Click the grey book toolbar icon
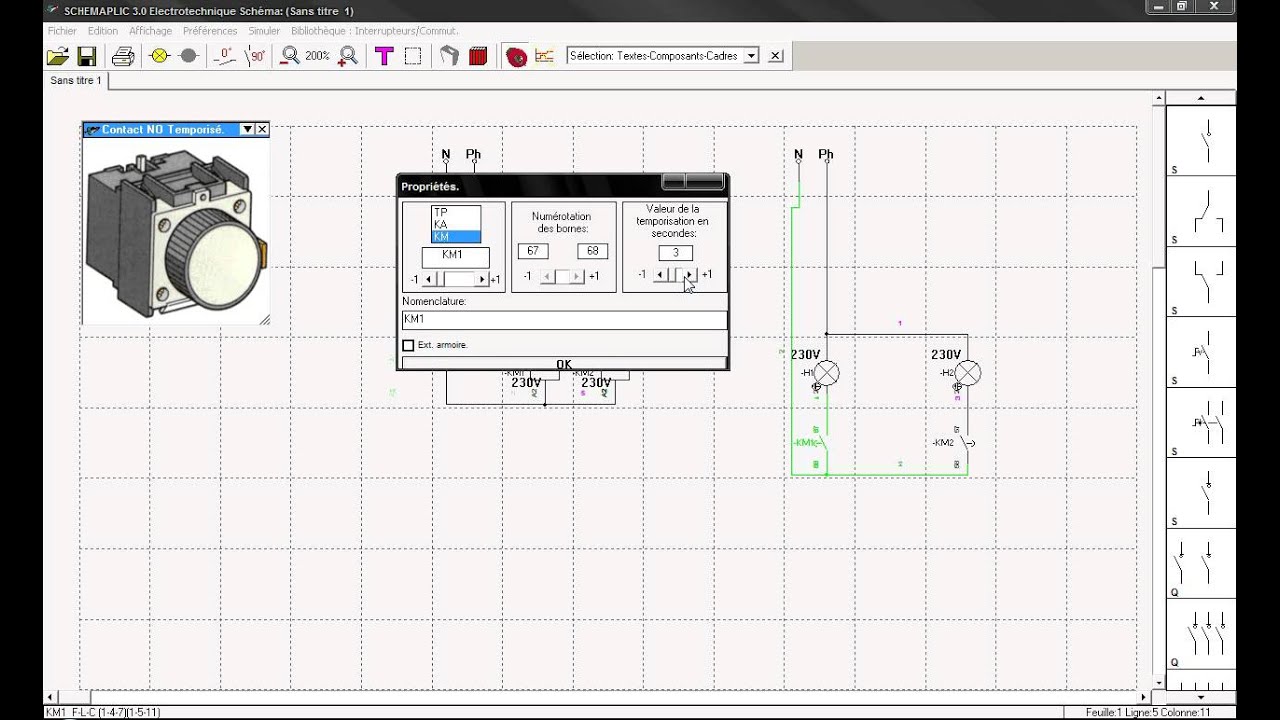The width and height of the screenshot is (1280, 720). (449, 56)
